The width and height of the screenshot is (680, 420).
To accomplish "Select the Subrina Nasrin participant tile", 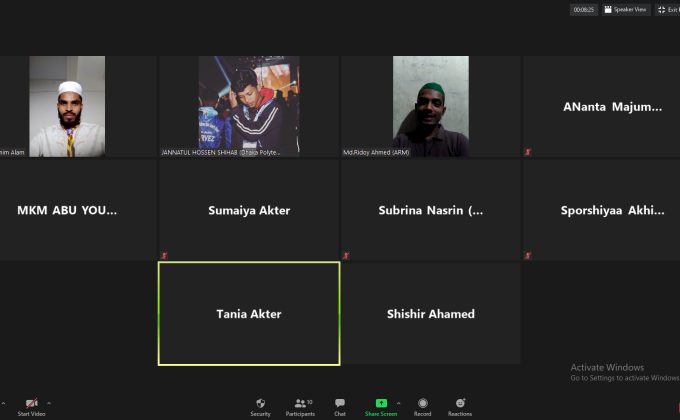I will point(431,210).
